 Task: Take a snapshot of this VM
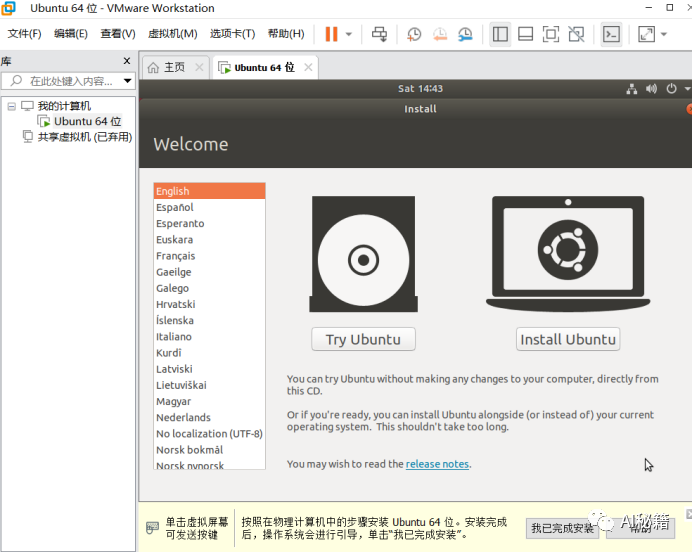pos(414,34)
